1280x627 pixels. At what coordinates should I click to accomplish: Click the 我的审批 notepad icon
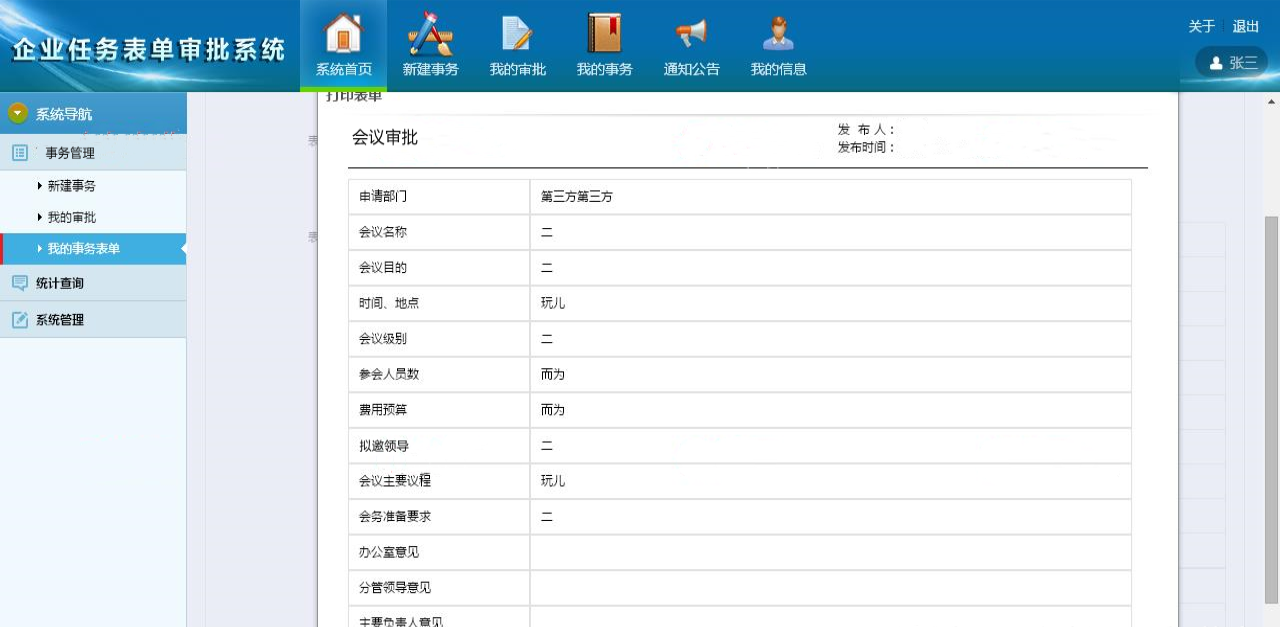coord(517,33)
